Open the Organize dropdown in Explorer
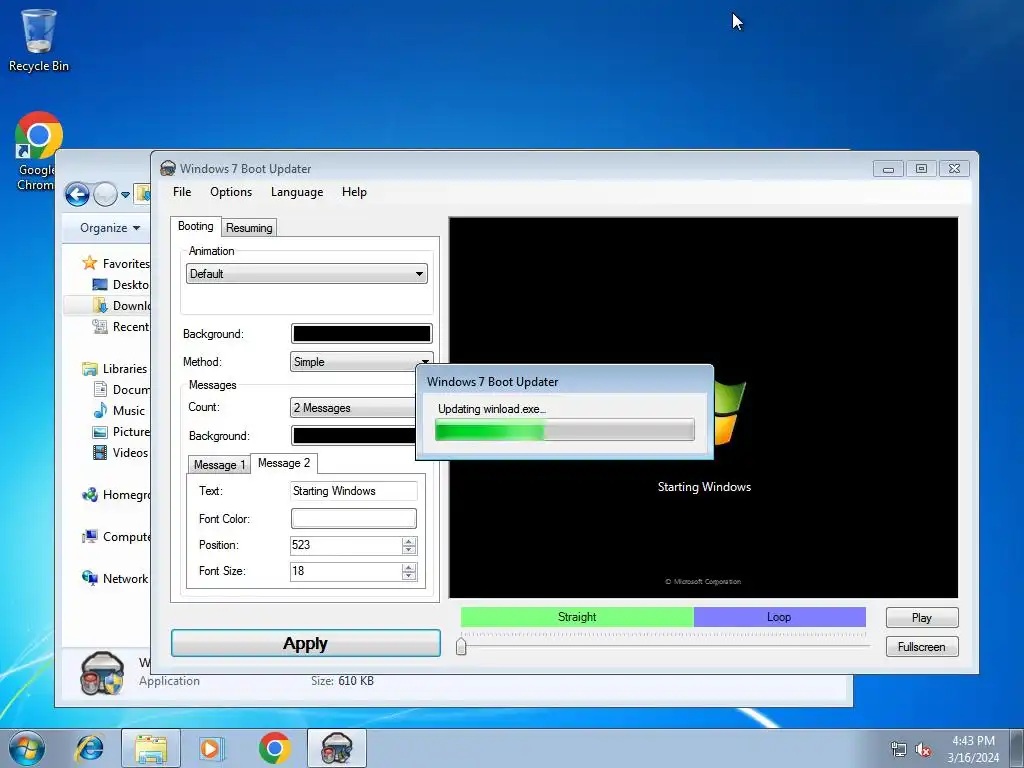 point(110,228)
